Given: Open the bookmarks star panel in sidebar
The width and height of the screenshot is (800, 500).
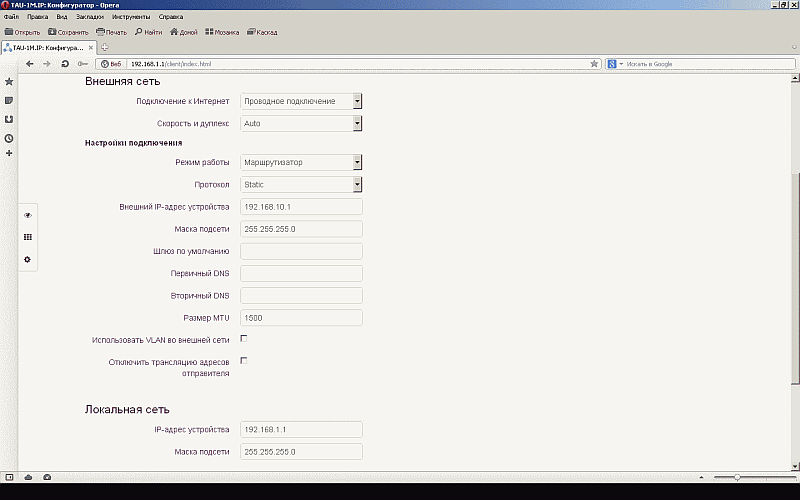Looking at the screenshot, I should click(9, 82).
